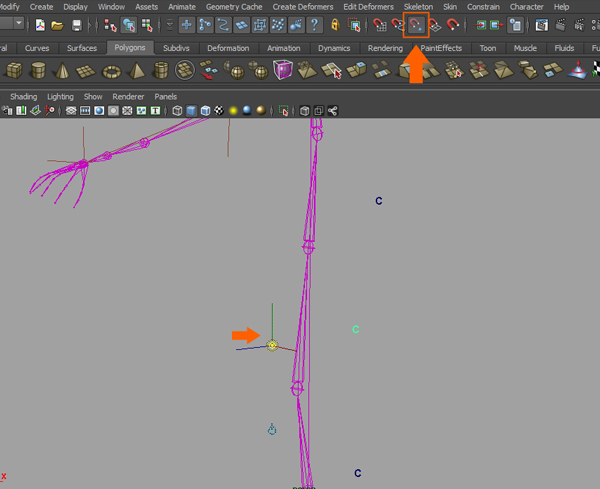This screenshot has width=600, height=489.
Task: Create a polygon pipe from shelf
Action: click(161, 70)
